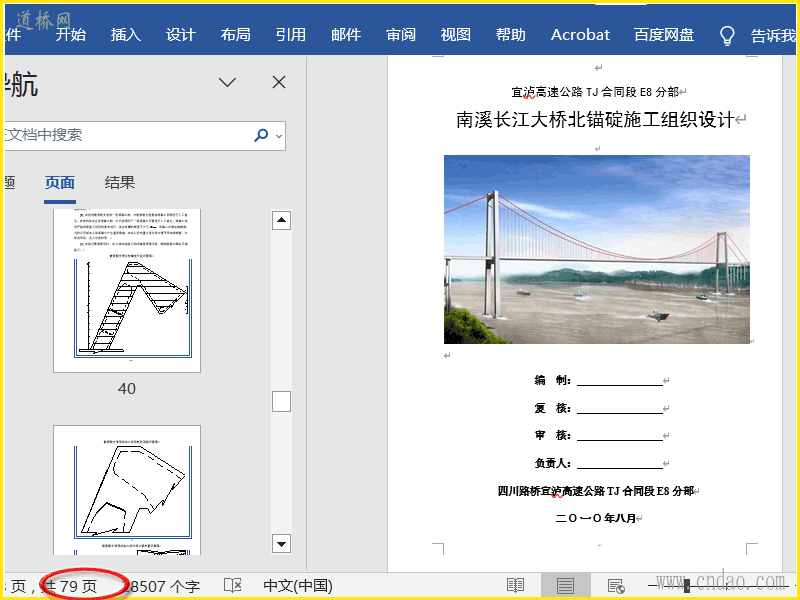The width and height of the screenshot is (800, 600).
Task: Select the thumbnail below page 40
Action: tap(127, 490)
